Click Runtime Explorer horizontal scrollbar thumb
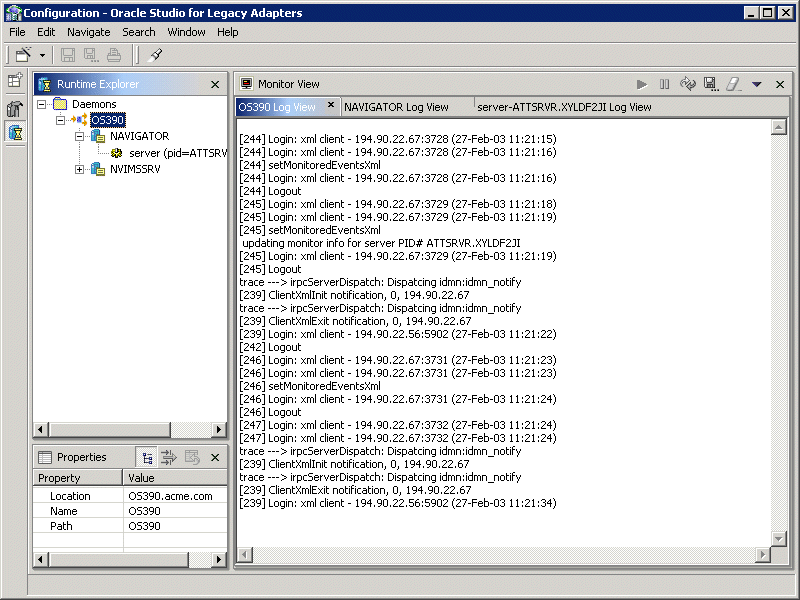Image resolution: width=800 pixels, height=600 pixels. click(110, 430)
